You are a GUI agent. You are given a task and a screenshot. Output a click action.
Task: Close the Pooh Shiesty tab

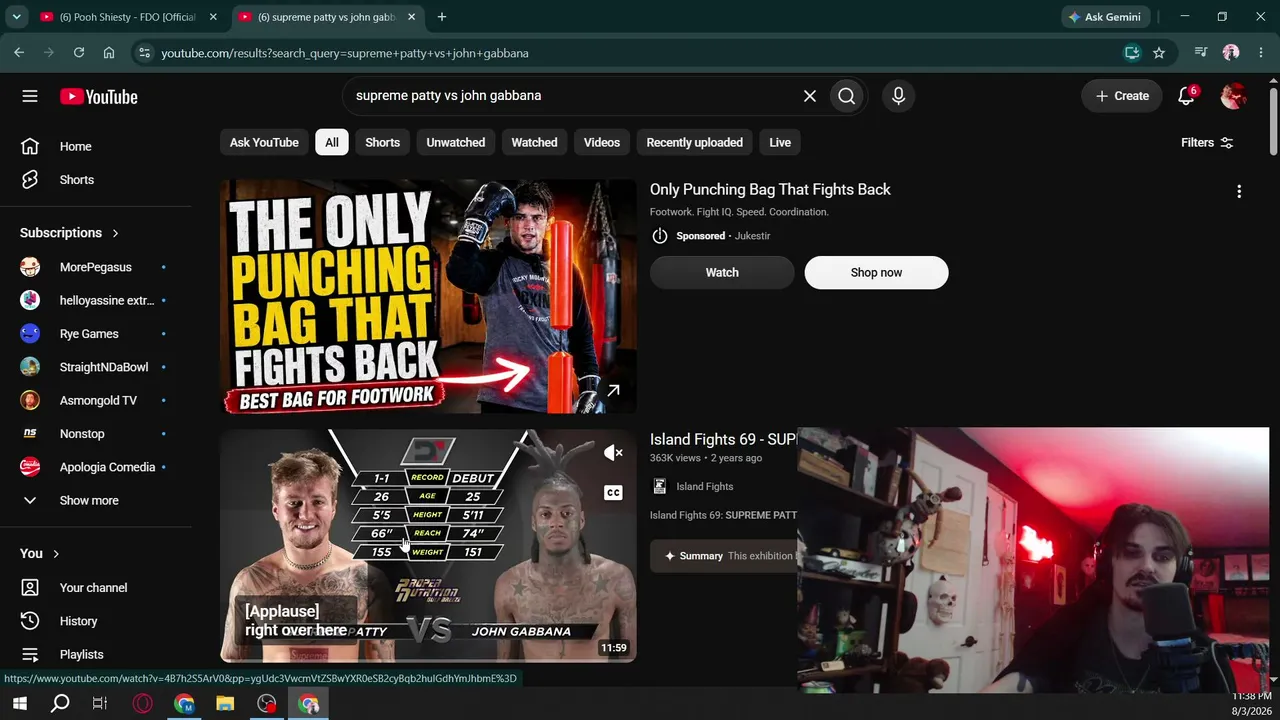pos(213,17)
